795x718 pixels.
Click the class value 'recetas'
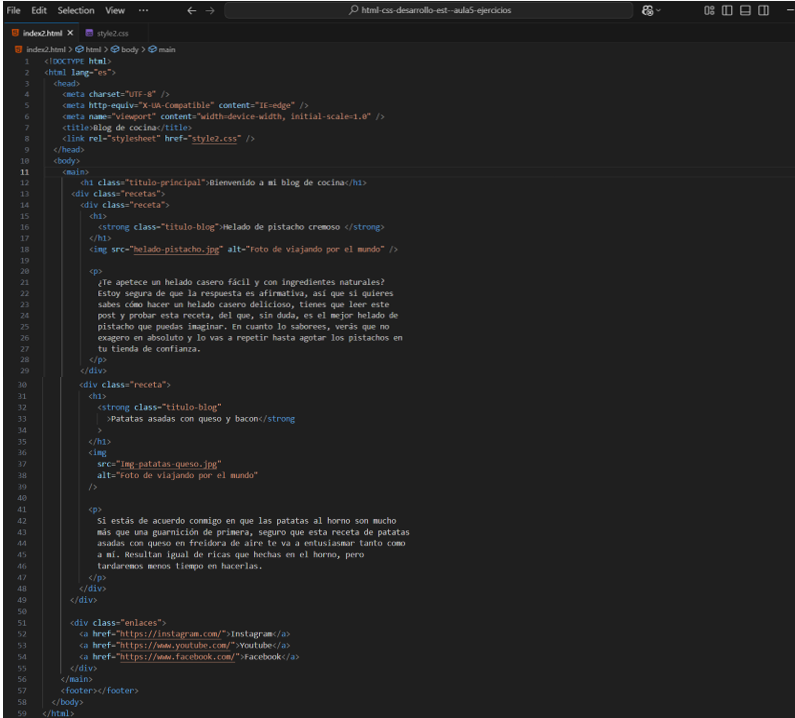pos(140,194)
